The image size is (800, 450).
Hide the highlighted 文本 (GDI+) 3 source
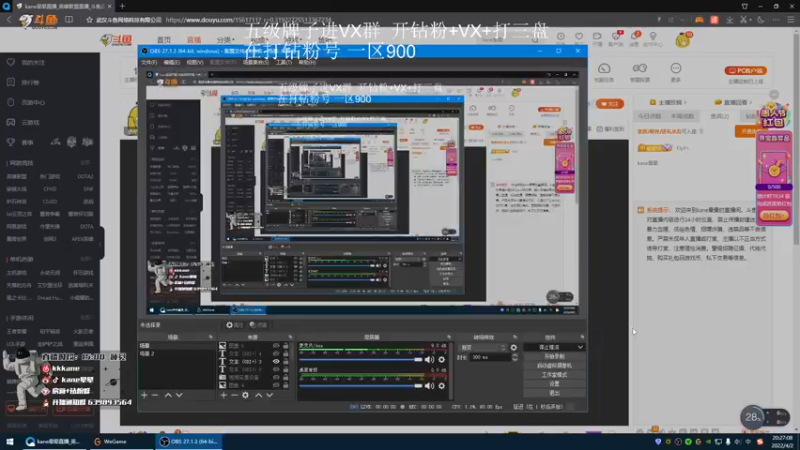(276, 361)
